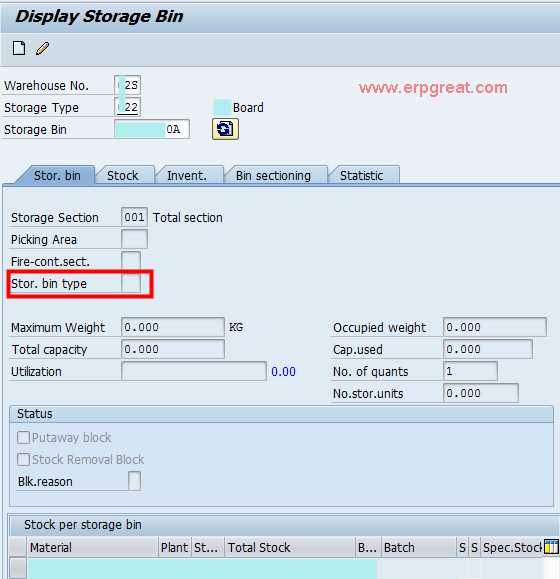
Task: Select the Stor. bin tab
Action: [x=57, y=175]
